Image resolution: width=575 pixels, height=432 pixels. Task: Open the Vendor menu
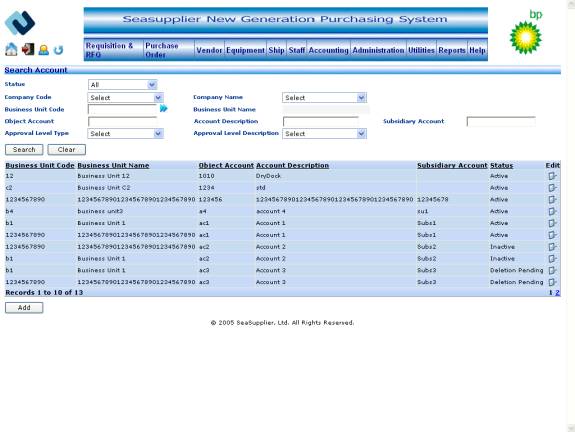(209, 50)
